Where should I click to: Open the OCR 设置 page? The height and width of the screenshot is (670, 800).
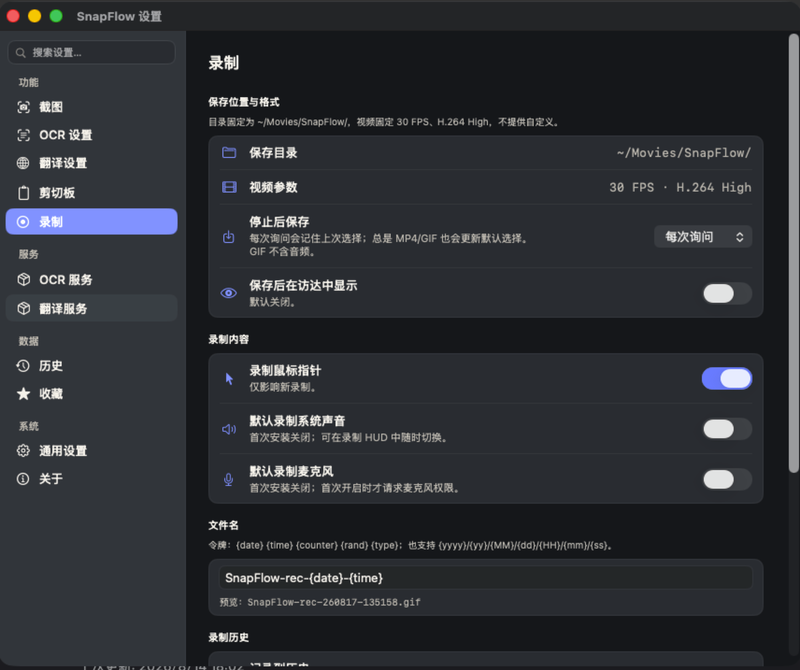pos(92,135)
